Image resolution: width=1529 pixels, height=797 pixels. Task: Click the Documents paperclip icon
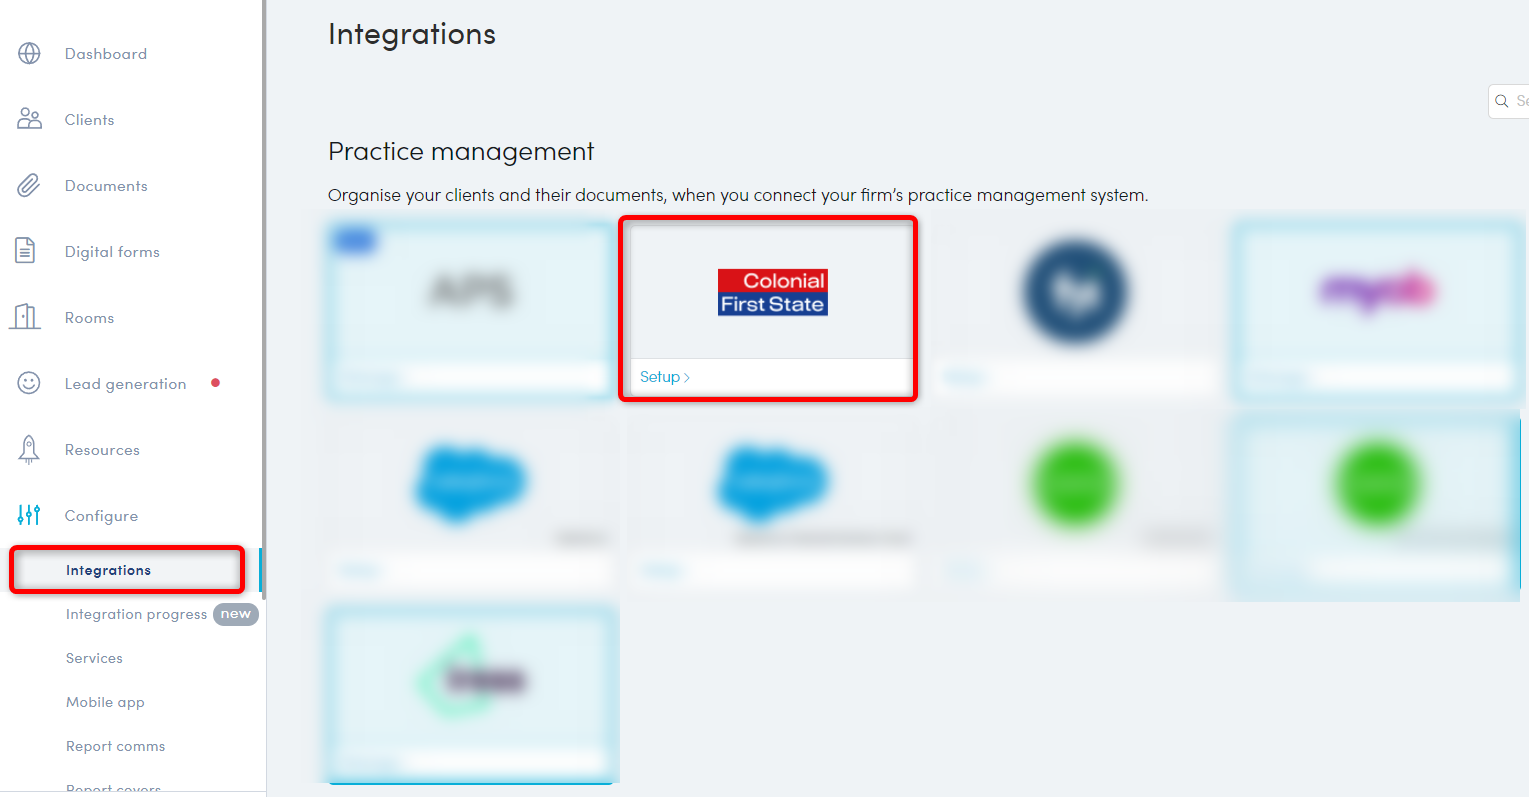coord(29,186)
